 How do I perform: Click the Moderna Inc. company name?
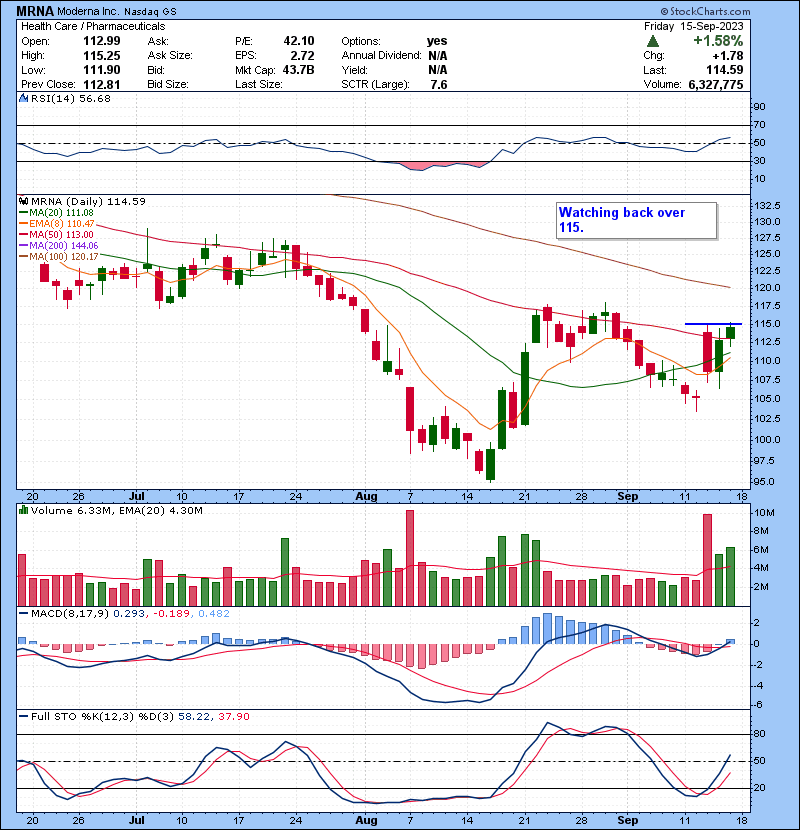coord(88,11)
